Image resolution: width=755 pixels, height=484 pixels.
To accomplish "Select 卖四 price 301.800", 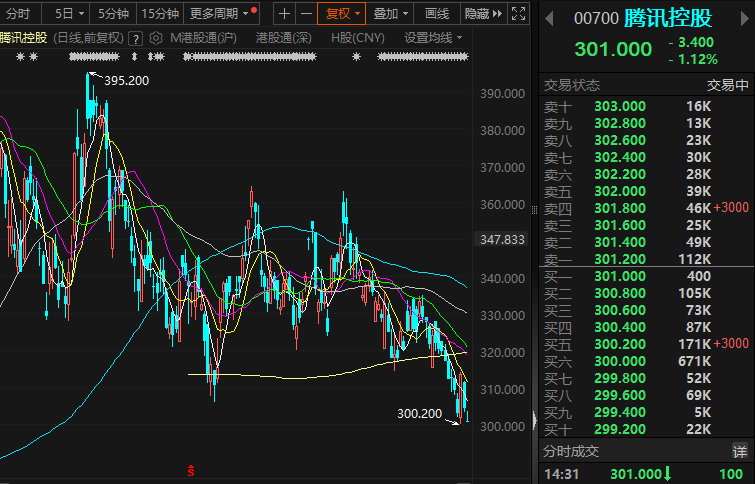I will coord(620,208).
